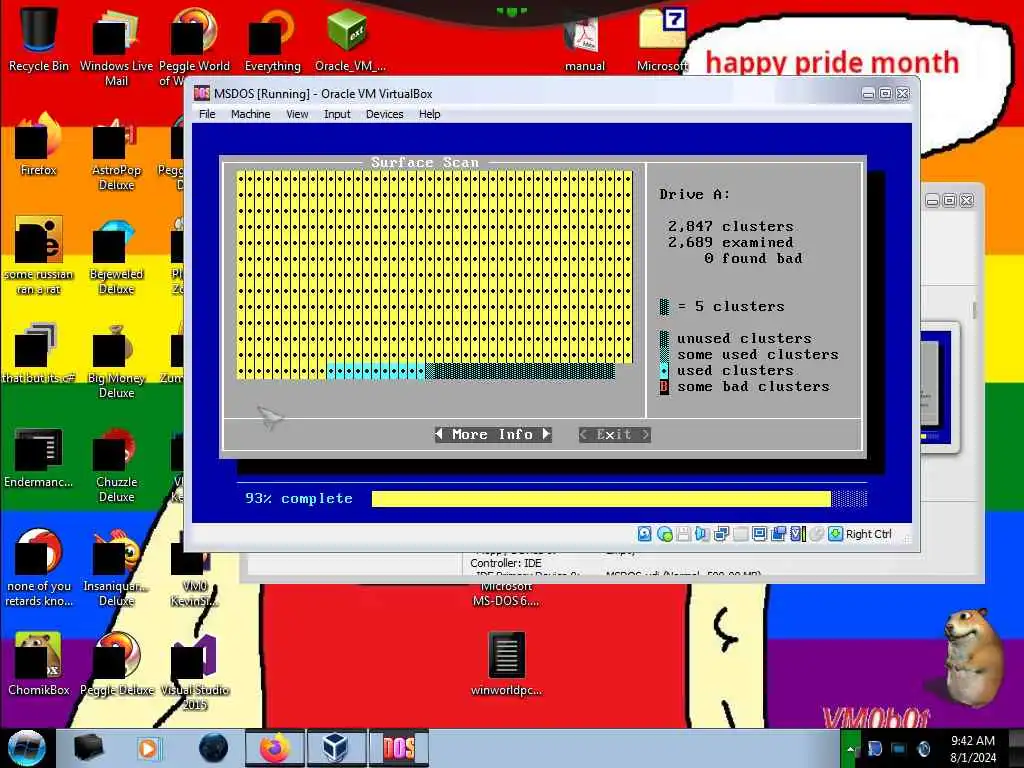Select the Everything desktop icon
The width and height of the screenshot is (1024, 768).
point(272,39)
